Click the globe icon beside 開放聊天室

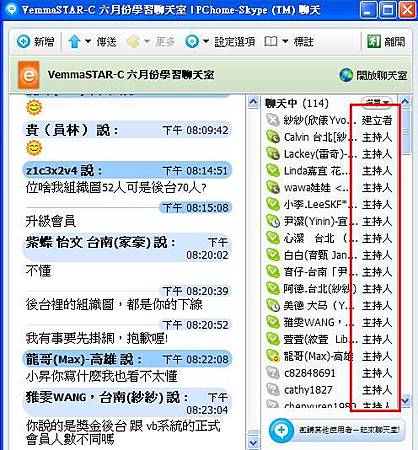click(x=346, y=75)
